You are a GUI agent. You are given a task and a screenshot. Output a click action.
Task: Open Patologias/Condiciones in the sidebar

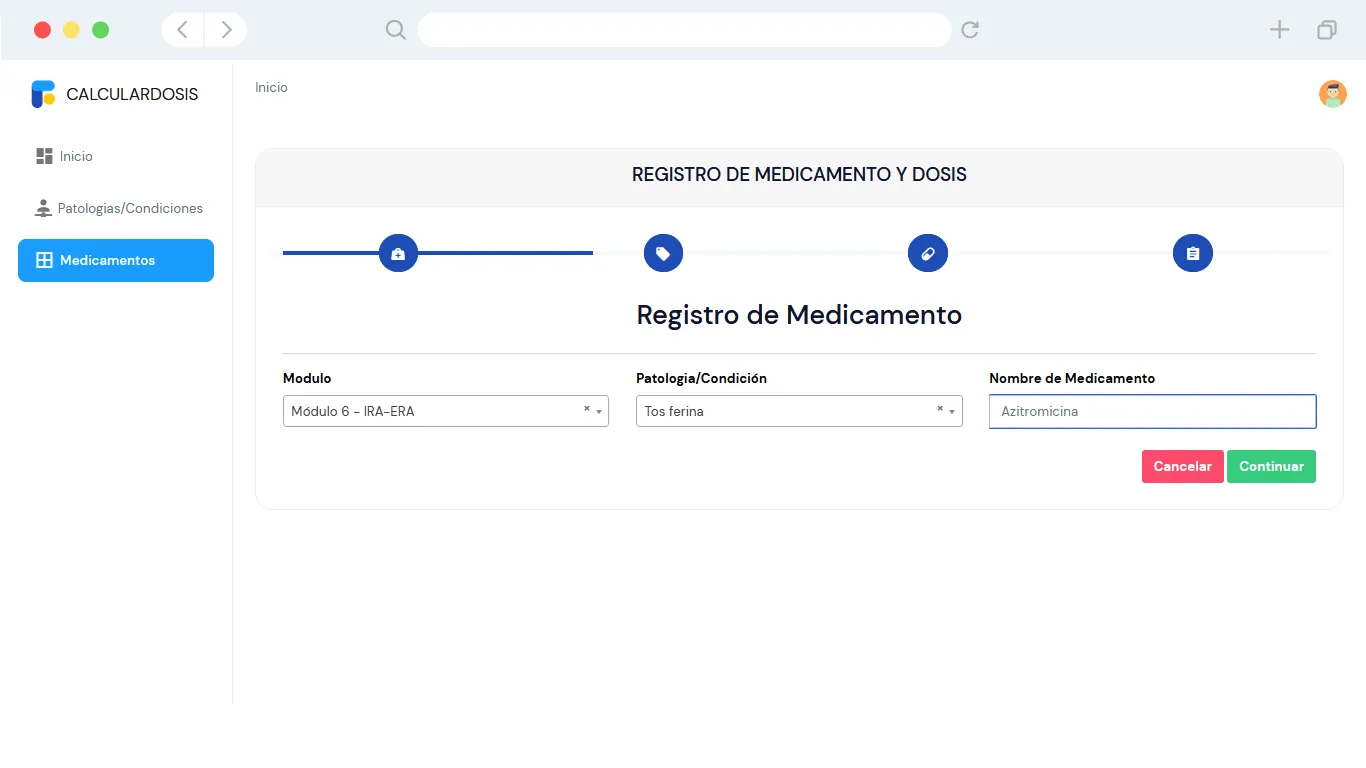coord(130,208)
